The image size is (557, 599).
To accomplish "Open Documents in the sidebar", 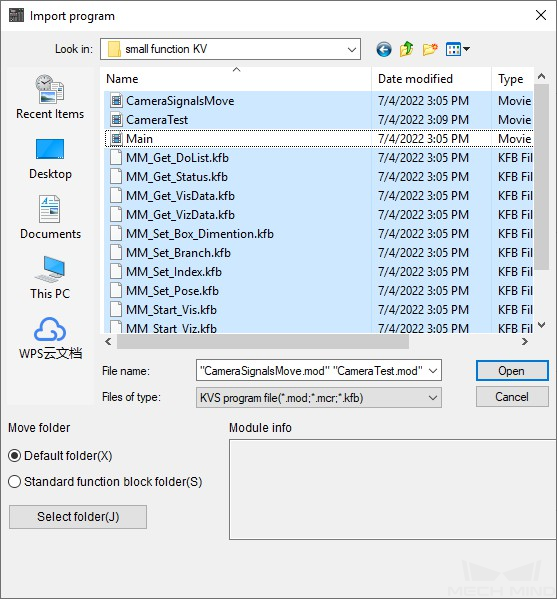I will (x=50, y=217).
